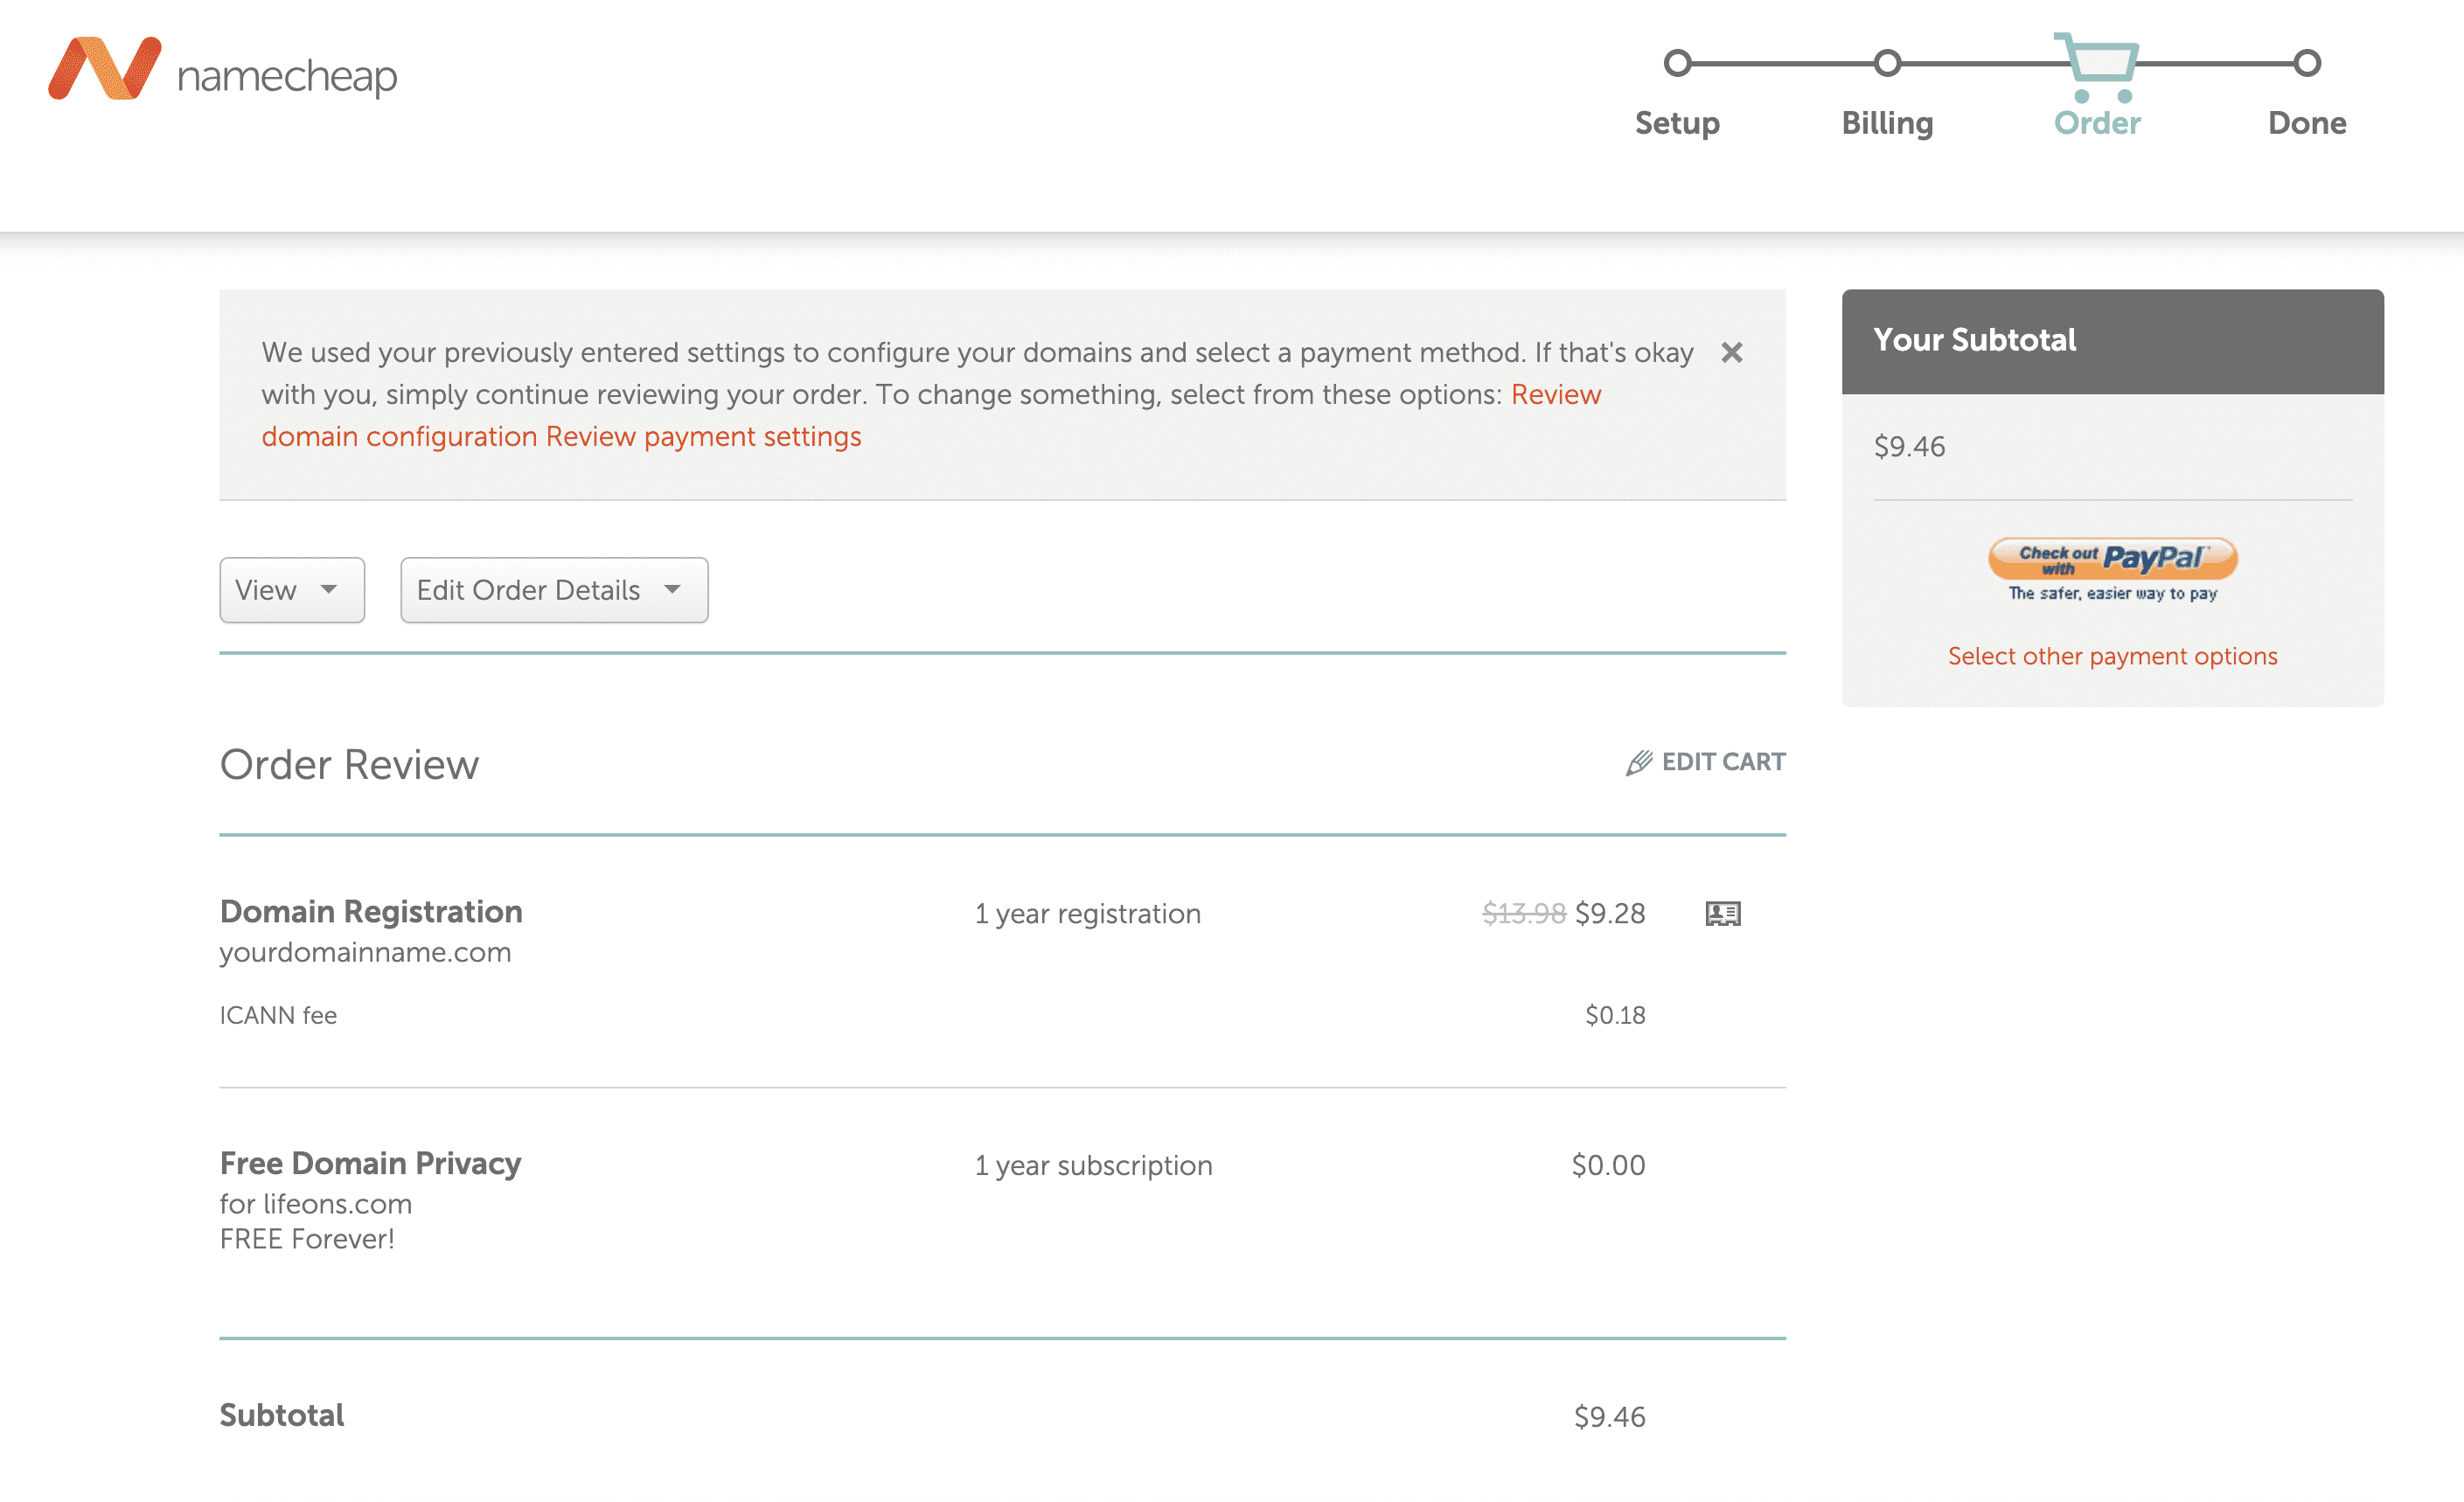The image size is (2464, 1502).
Task: Go to the Billing step label
Action: coord(1887,123)
